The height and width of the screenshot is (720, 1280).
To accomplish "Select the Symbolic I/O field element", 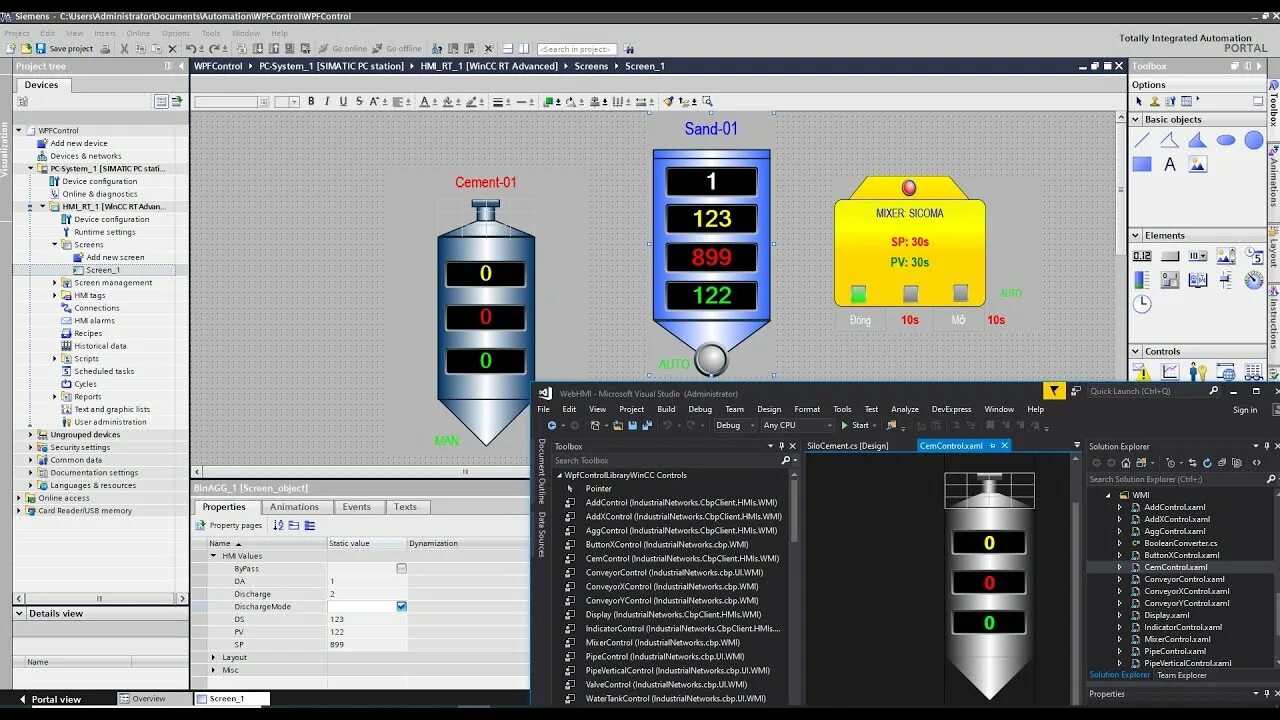I will [1197, 256].
